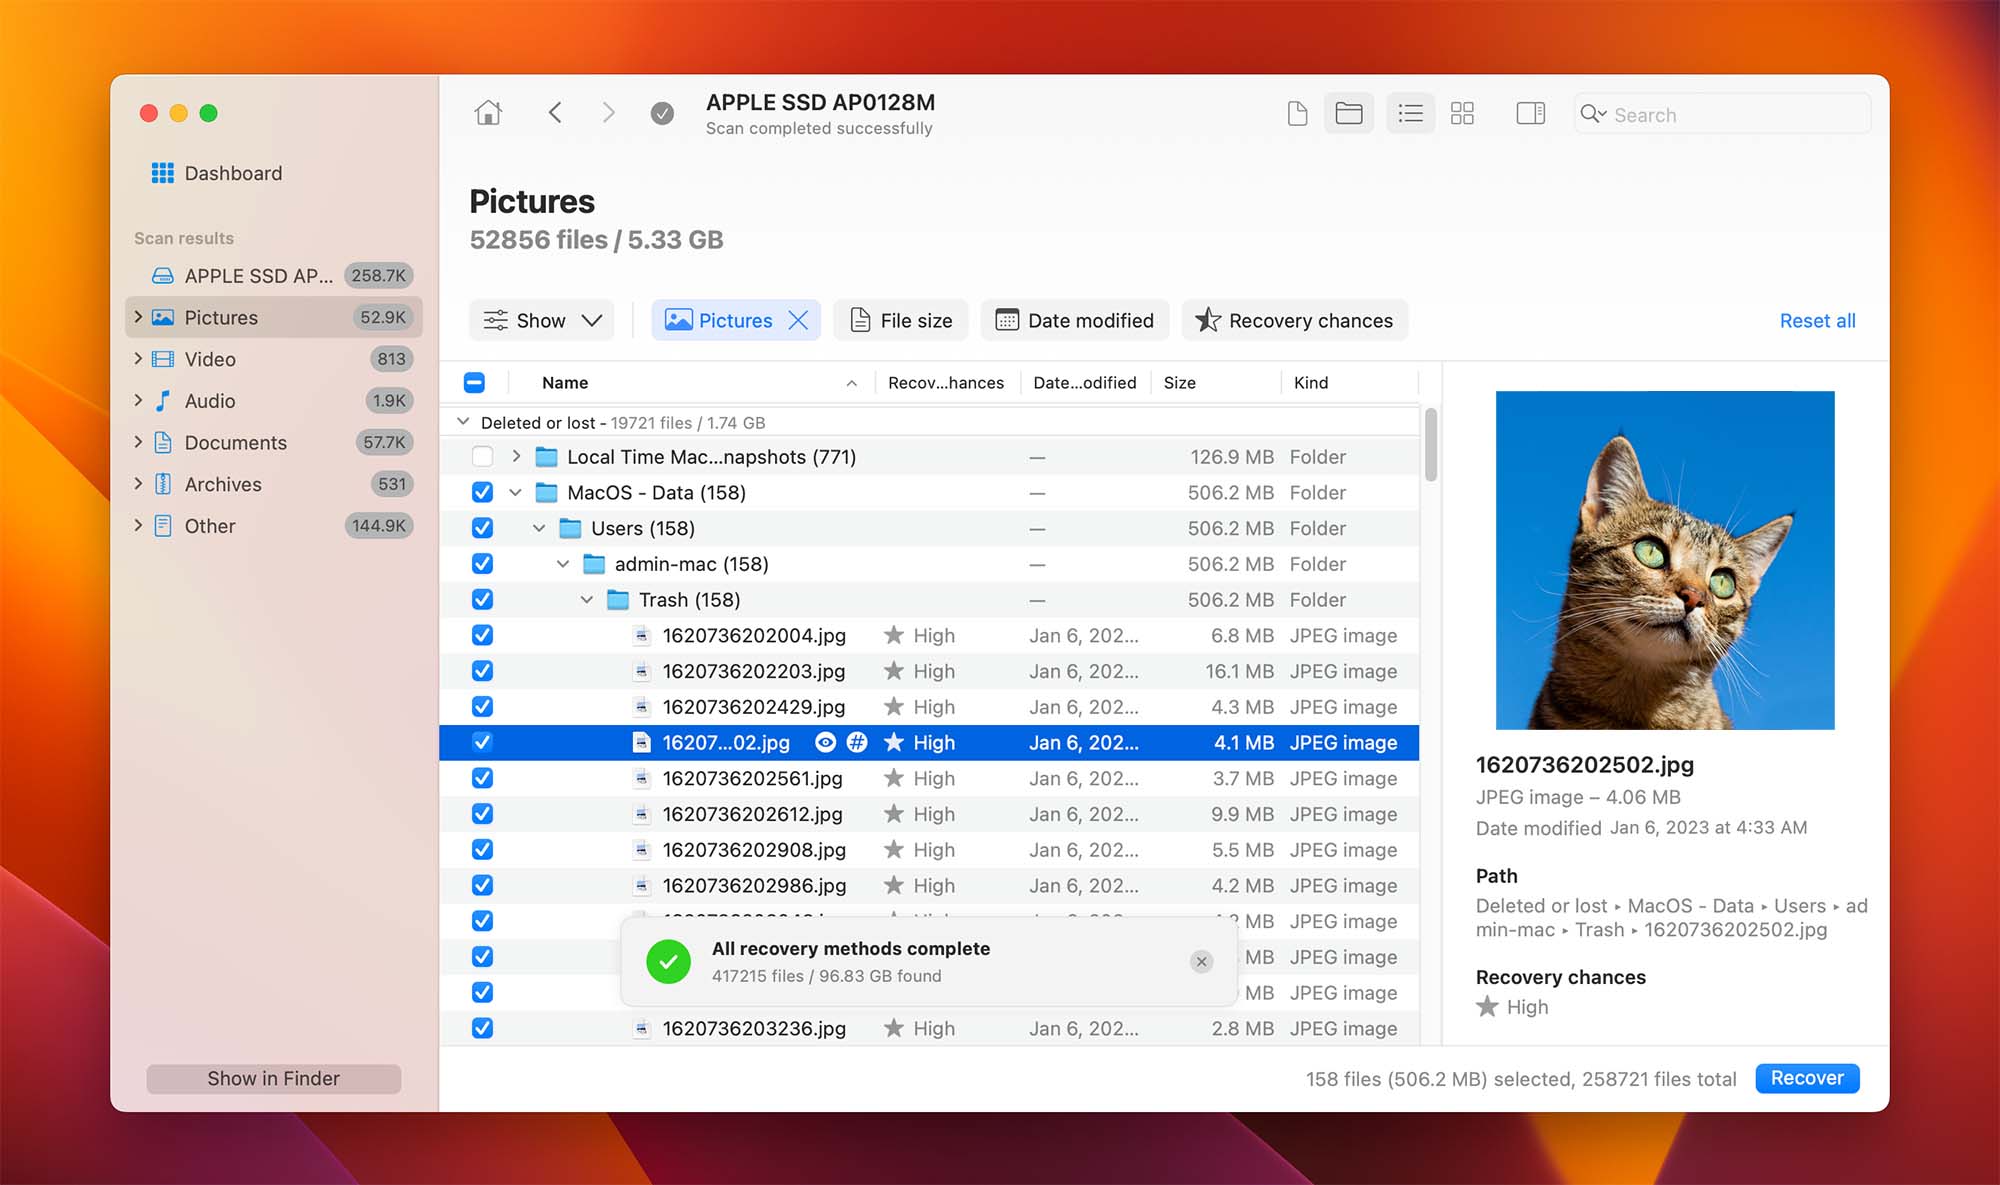Switch to file view using document icon
Viewport: 2000px width, 1185px height.
(1297, 114)
